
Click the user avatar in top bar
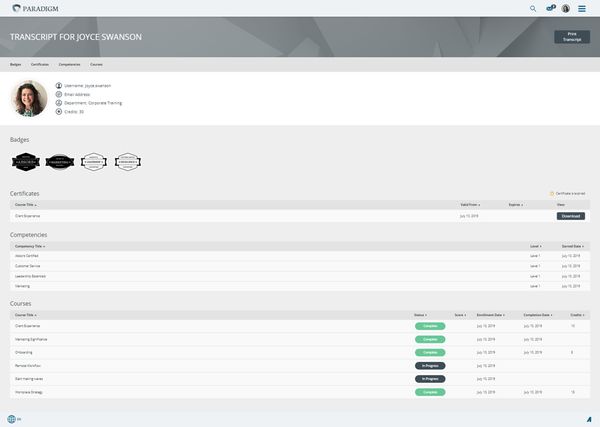(566, 8)
